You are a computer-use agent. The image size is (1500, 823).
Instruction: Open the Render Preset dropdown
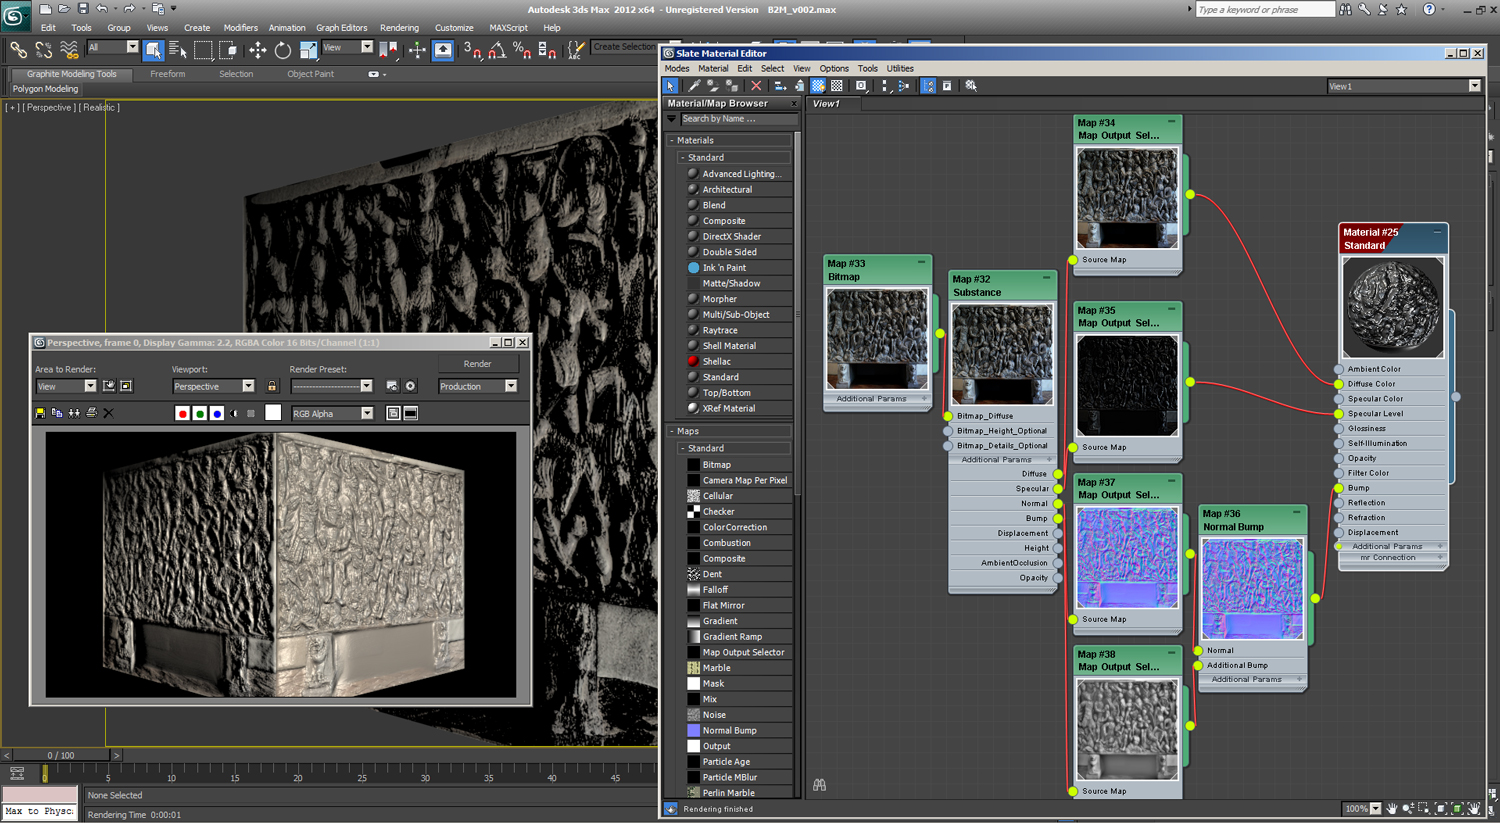[332, 386]
